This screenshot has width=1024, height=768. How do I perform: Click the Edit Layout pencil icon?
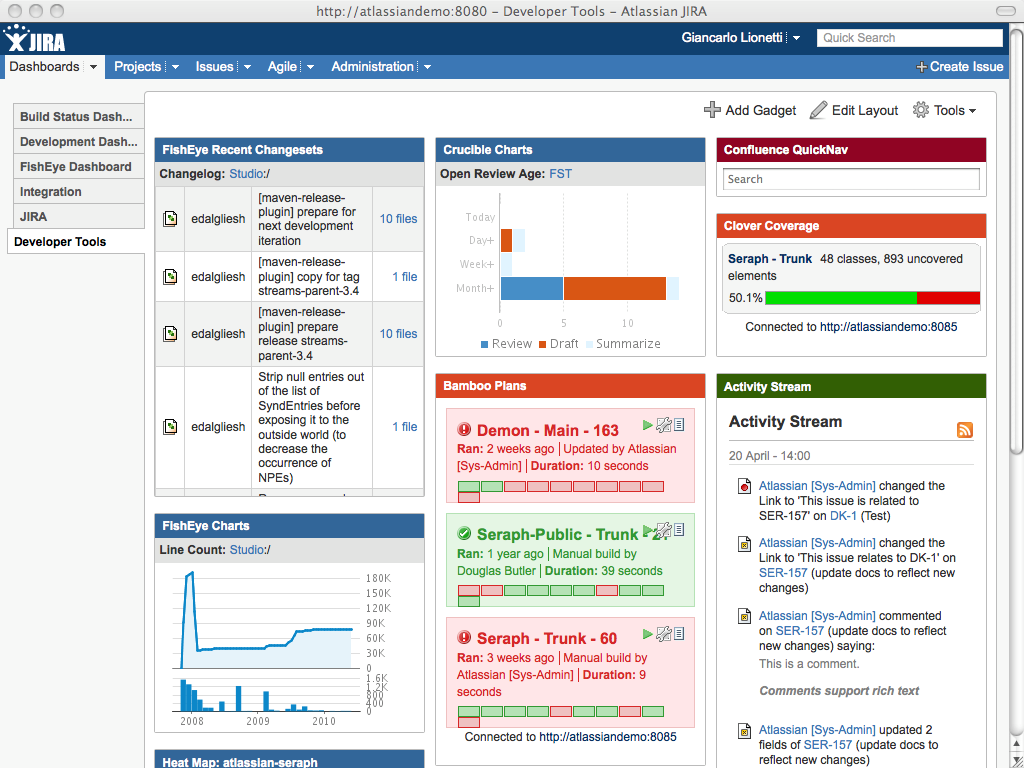819,110
